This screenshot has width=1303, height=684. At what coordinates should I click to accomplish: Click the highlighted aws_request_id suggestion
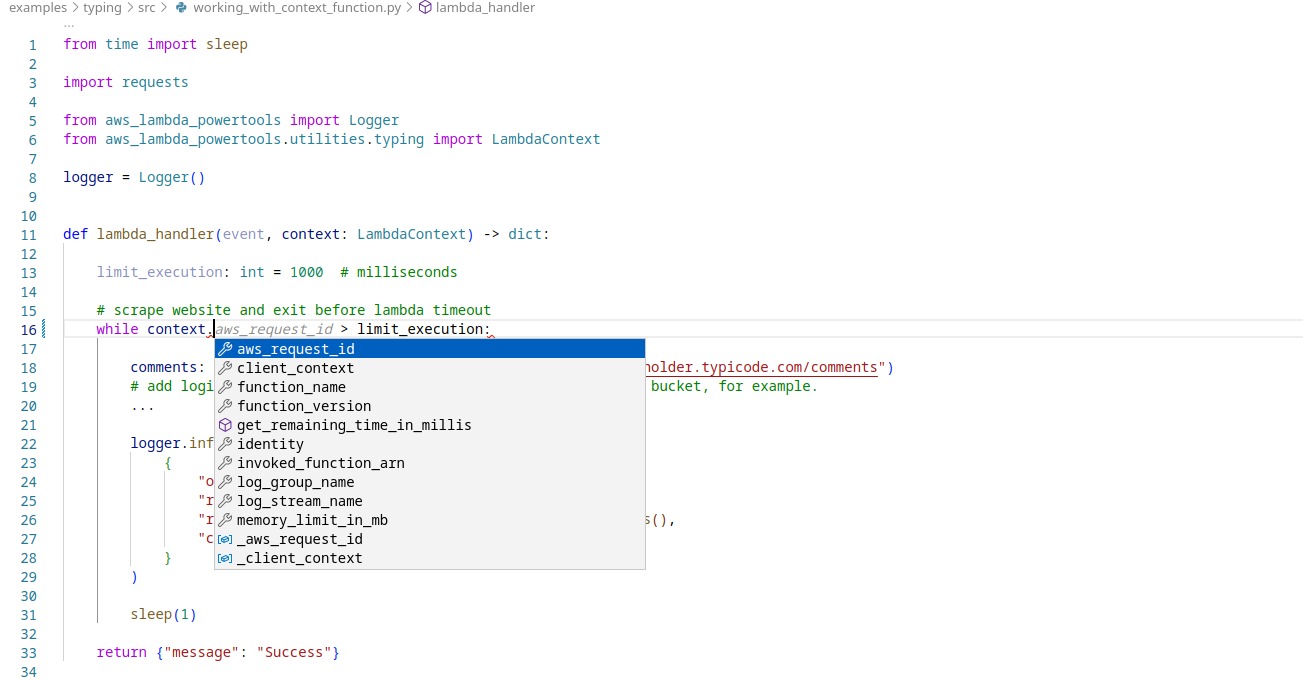(296, 348)
